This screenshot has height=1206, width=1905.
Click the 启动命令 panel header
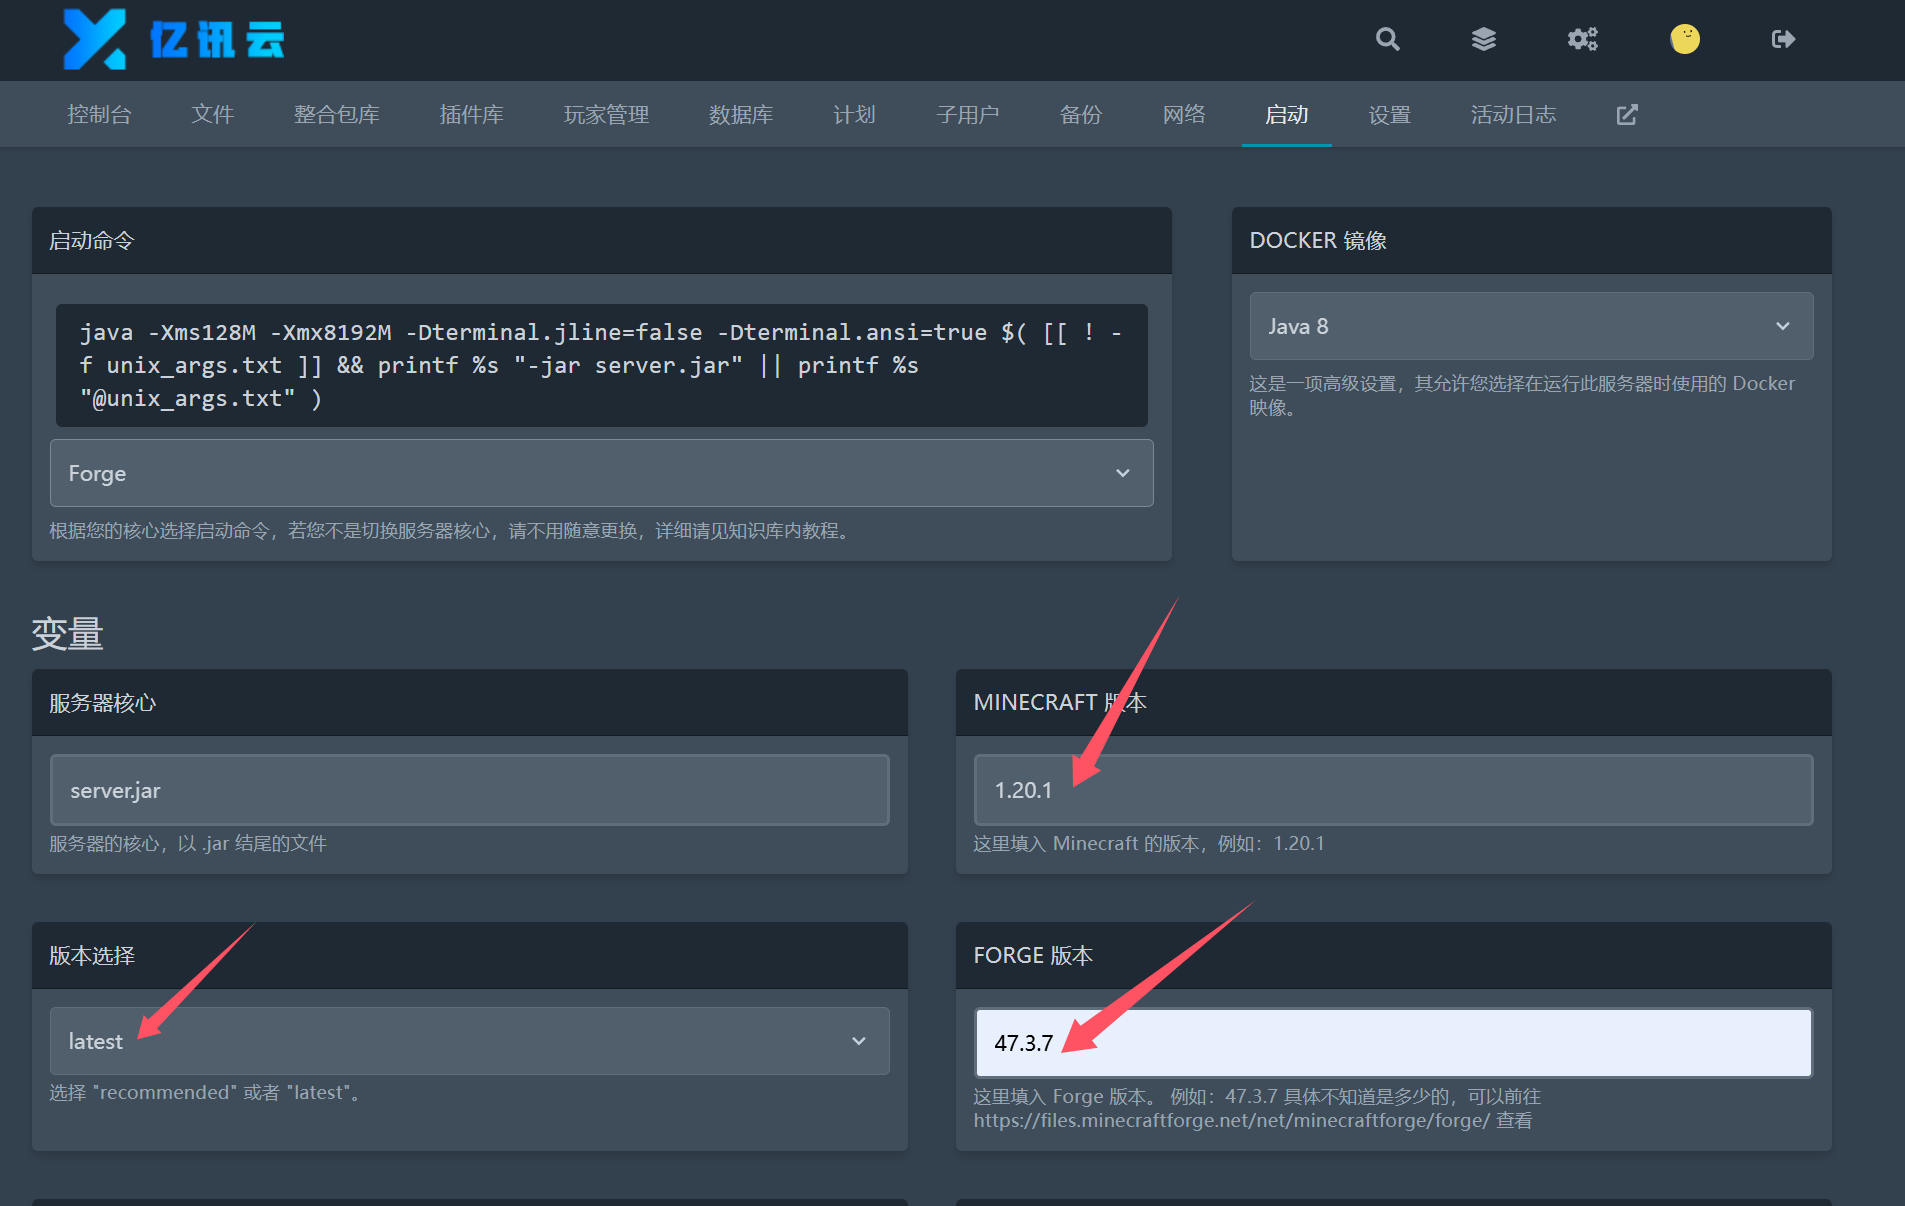(602, 240)
